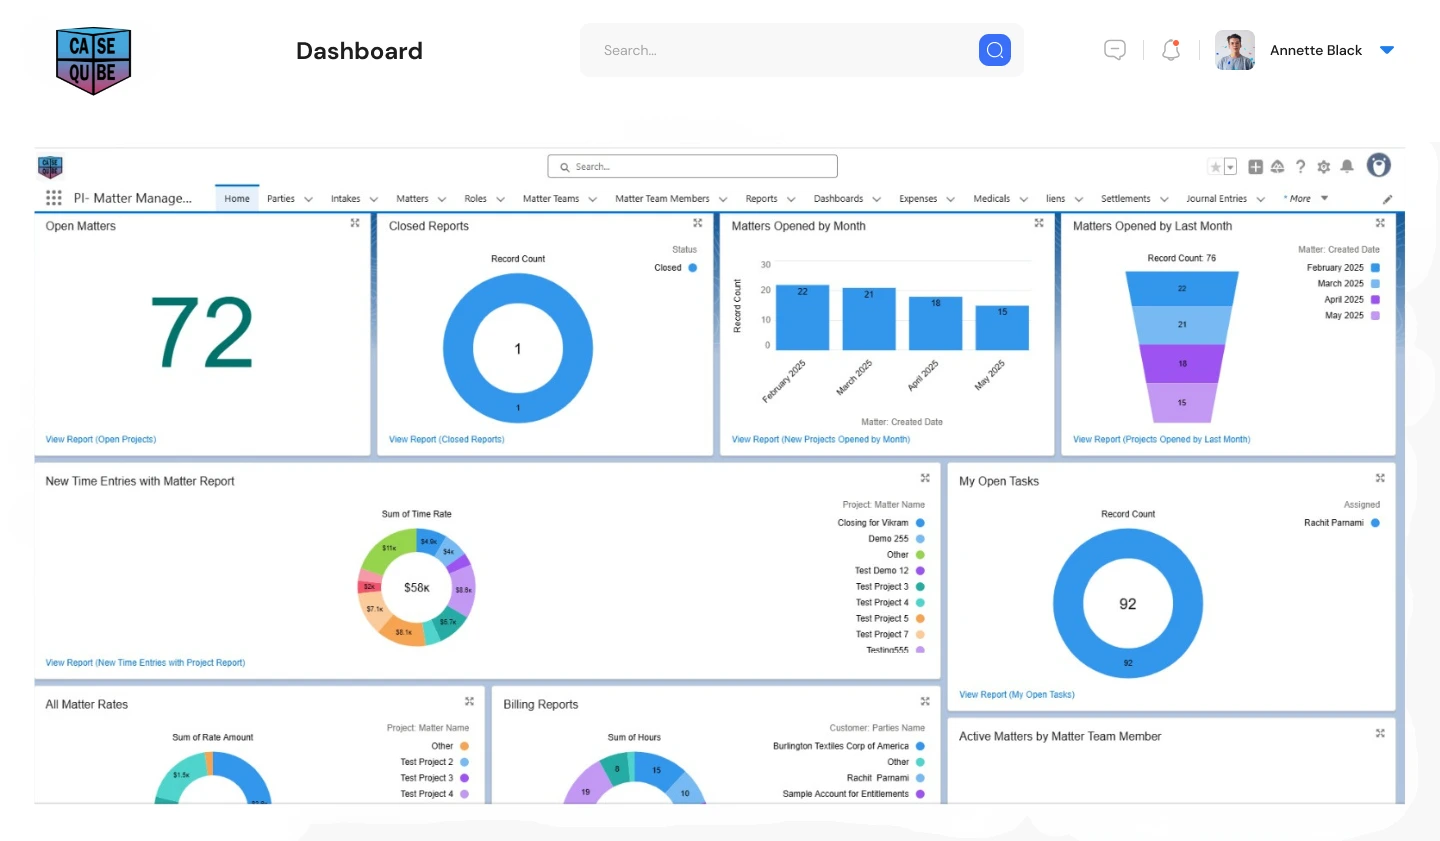Open the Settlements tab
The width and height of the screenshot is (1440, 841).
pos(1125,198)
